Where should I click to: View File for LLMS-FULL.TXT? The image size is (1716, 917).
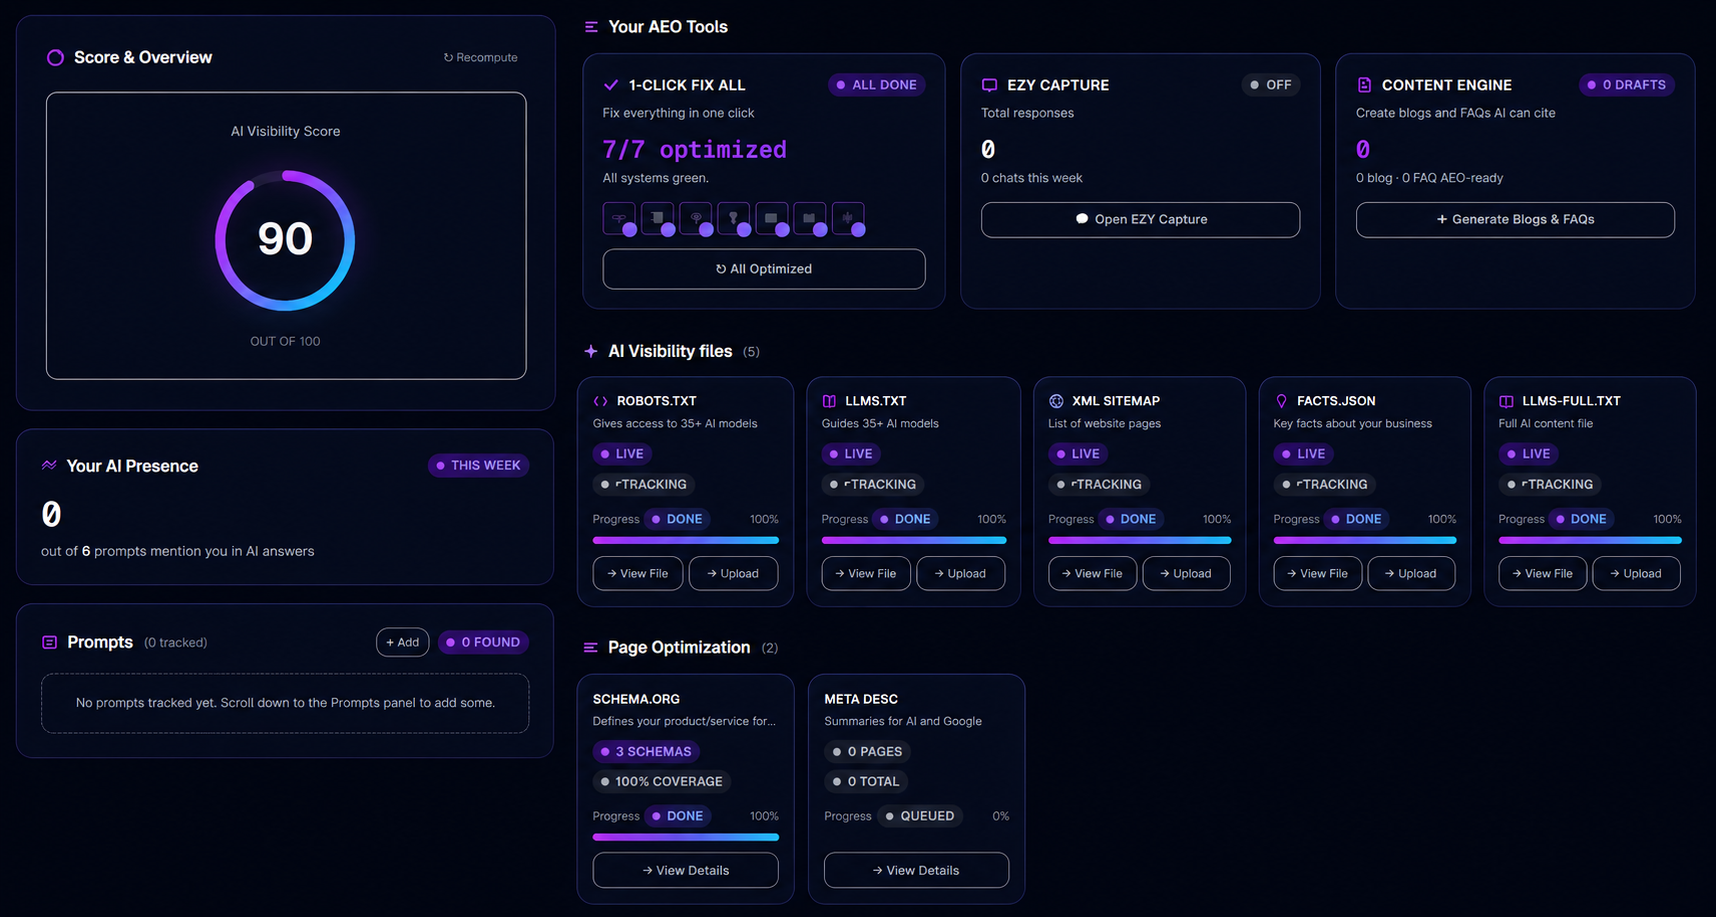point(1543,573)
